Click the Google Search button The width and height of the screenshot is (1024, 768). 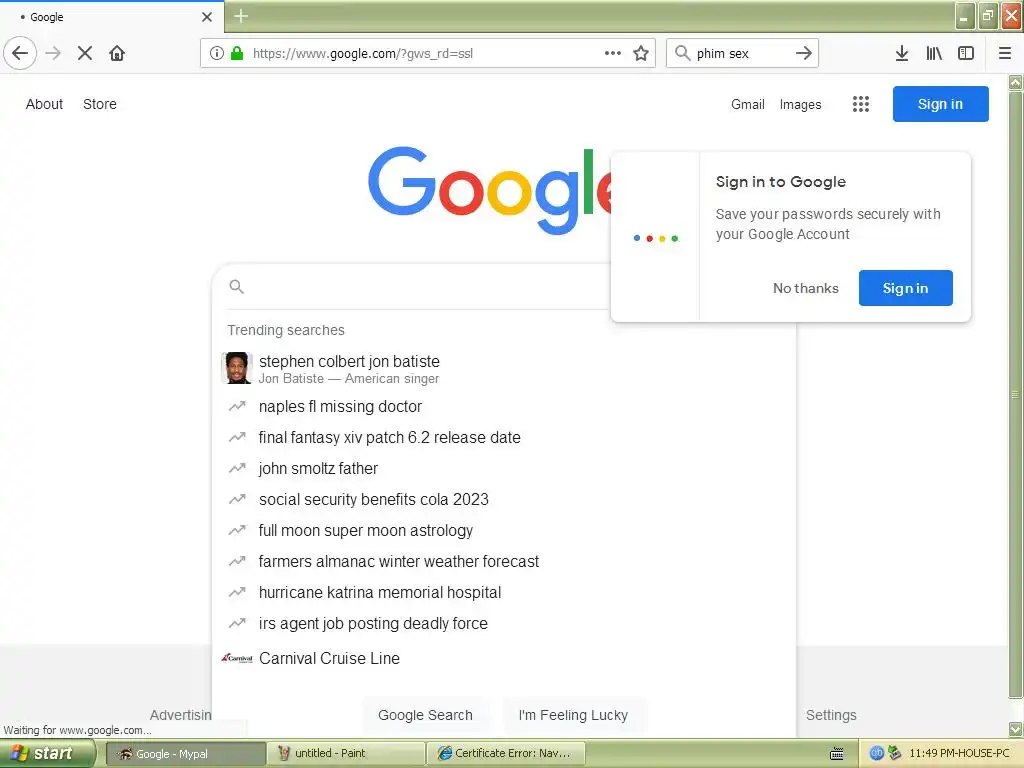tap(425, 715)
